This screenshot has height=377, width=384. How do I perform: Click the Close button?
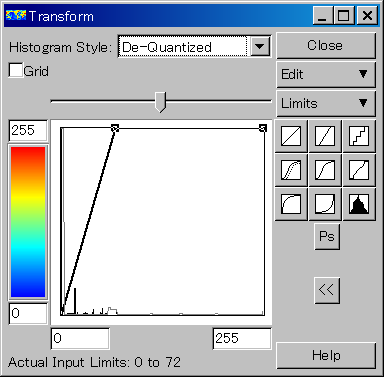click(x=326, y=45)
